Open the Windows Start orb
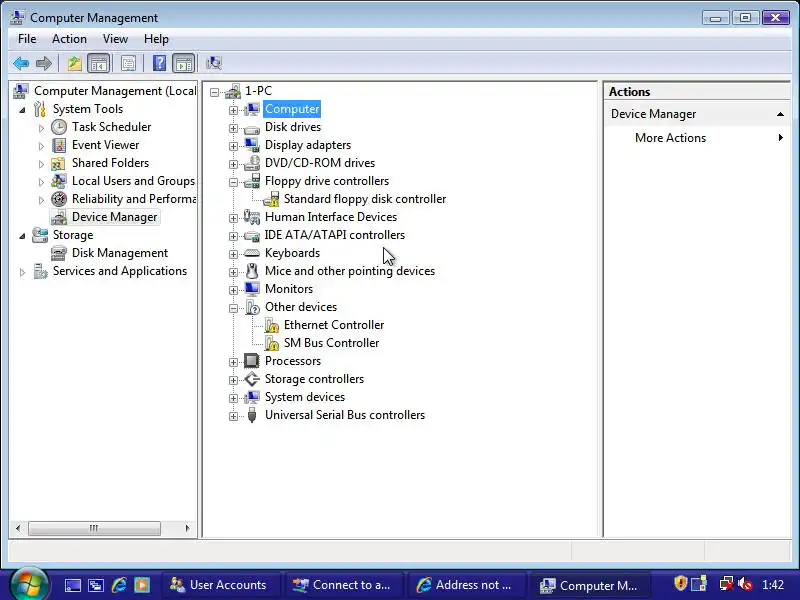The width and height of the screenshot is (800, 600). [x=29, y=585]
